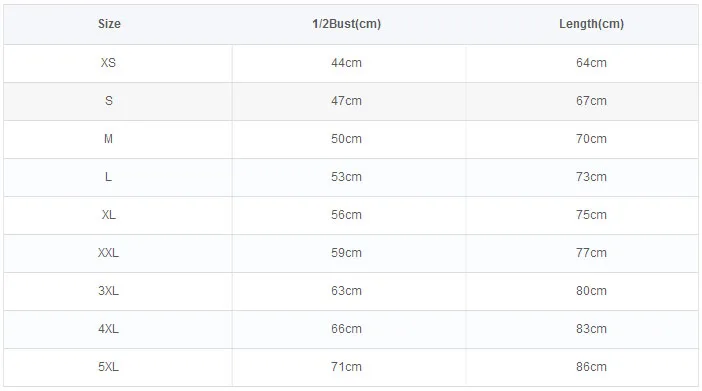
Task: Select the 5XL size cell
Action: (x=108, y=367)
